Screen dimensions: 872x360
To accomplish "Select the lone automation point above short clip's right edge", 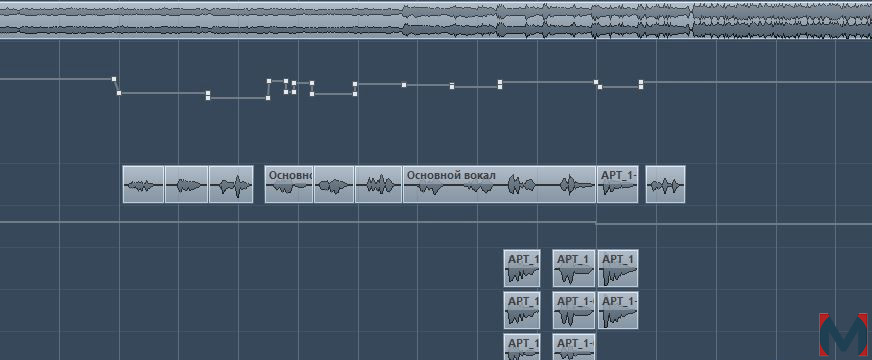I will pyautogui.click(x=404, y=85).
